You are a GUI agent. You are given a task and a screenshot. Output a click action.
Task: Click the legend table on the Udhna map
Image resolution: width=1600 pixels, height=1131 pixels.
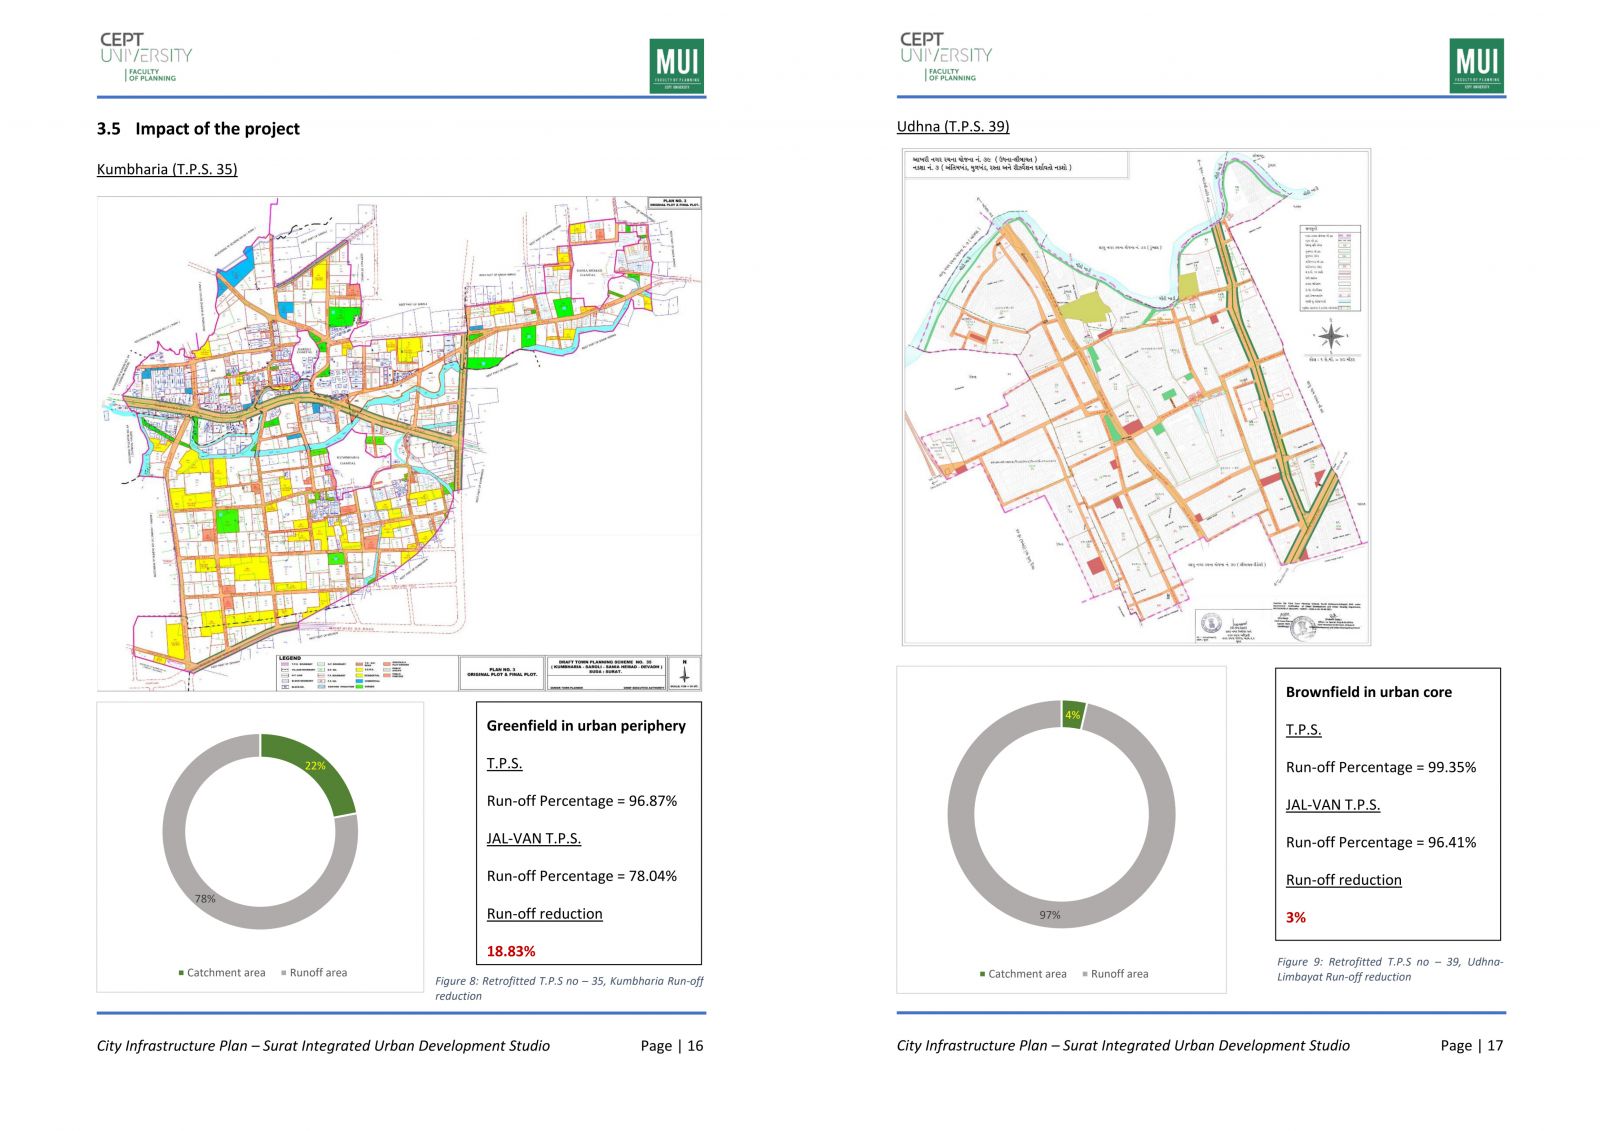coord(1330,268)
